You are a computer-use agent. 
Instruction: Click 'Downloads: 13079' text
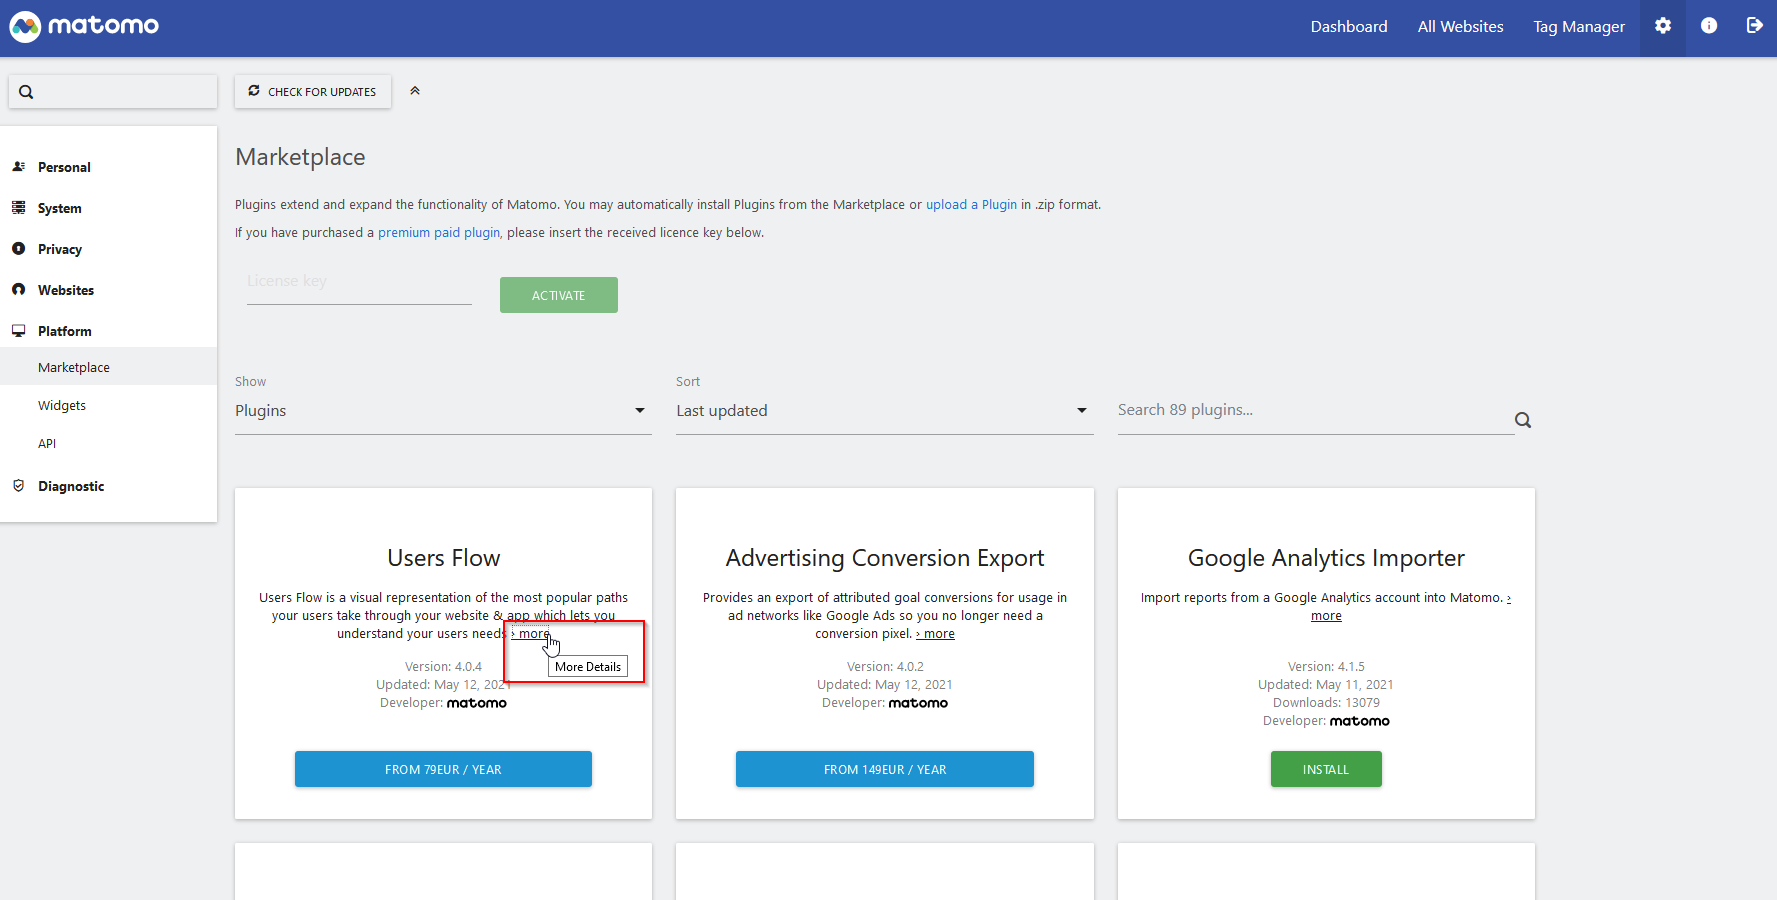tap(1326, 703)
